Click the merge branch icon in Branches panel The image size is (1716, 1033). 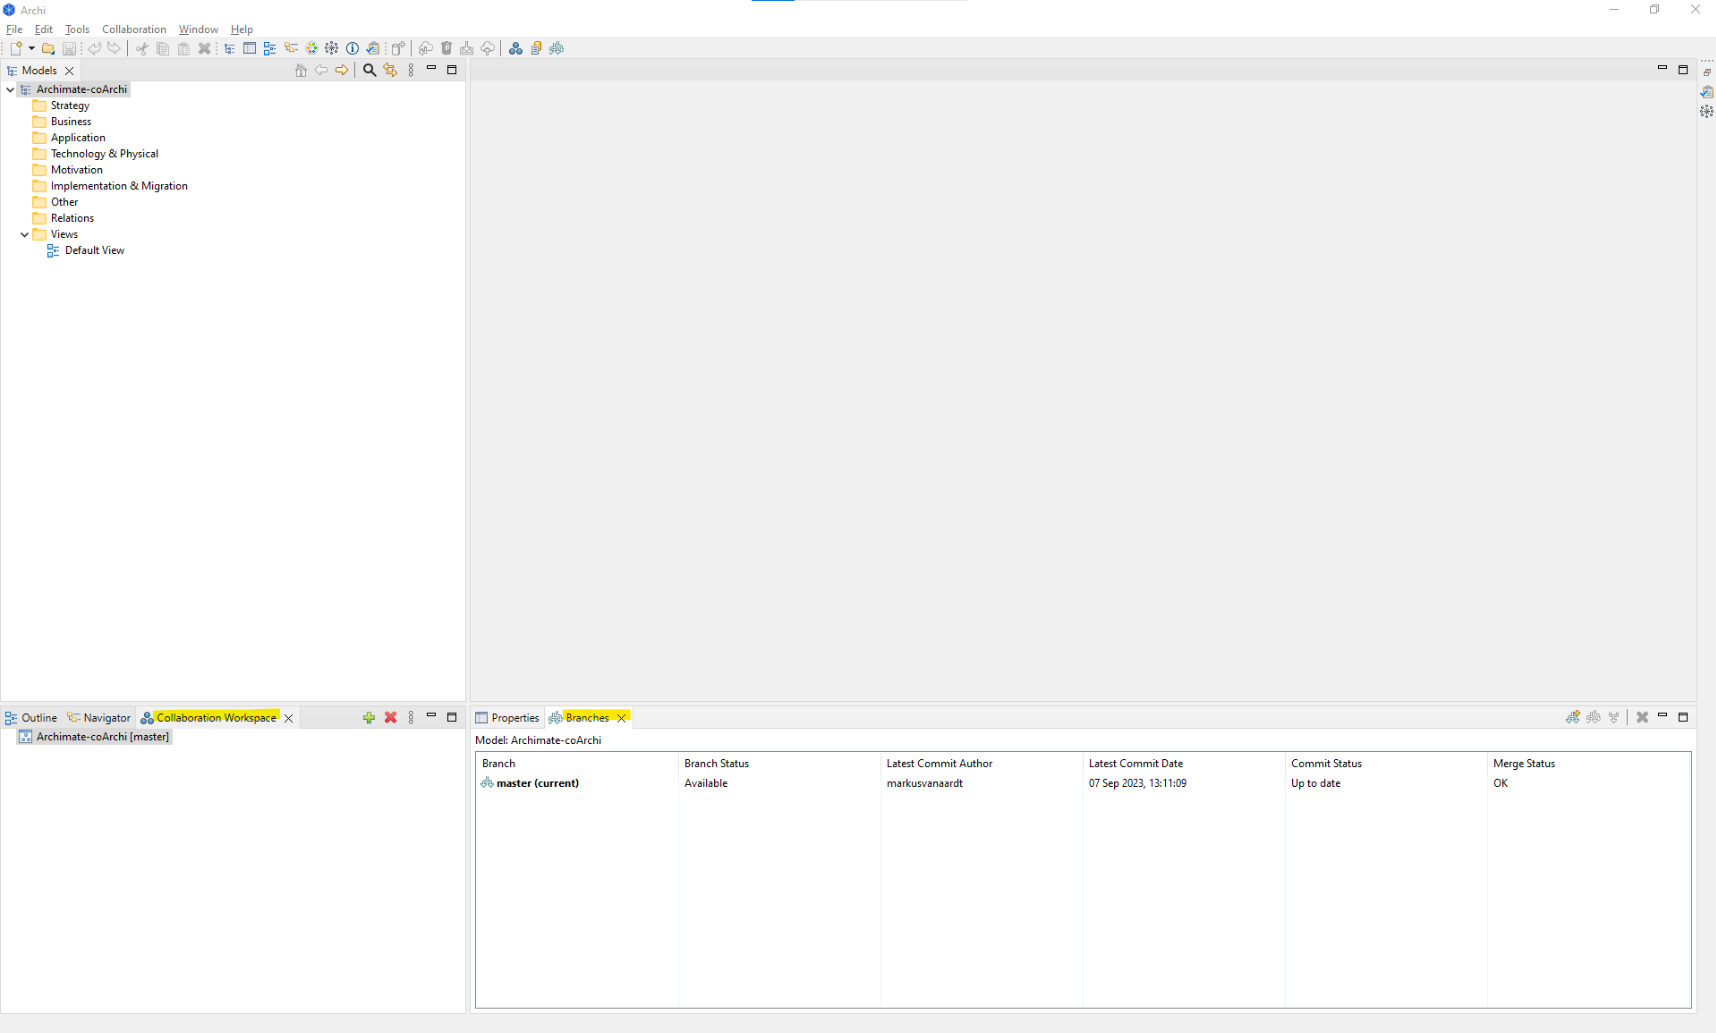[x=1614, y=717]
